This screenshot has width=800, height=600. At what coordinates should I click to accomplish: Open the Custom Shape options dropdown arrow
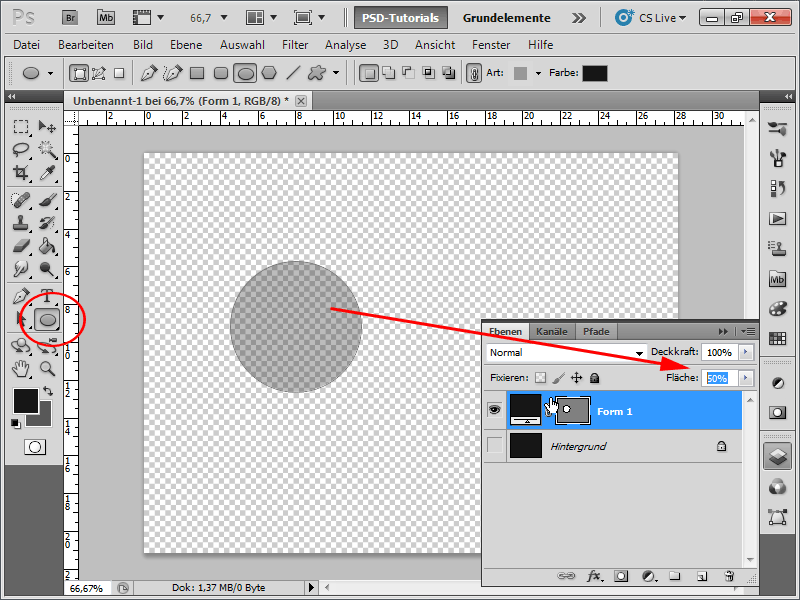(x=336, y=73)
